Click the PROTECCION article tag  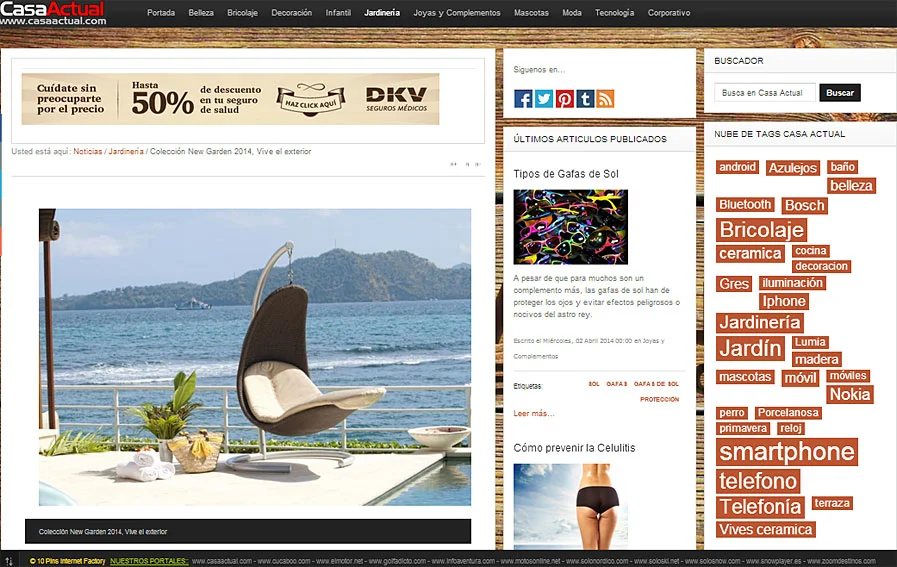pyautogui.click(x=660, y=399)
